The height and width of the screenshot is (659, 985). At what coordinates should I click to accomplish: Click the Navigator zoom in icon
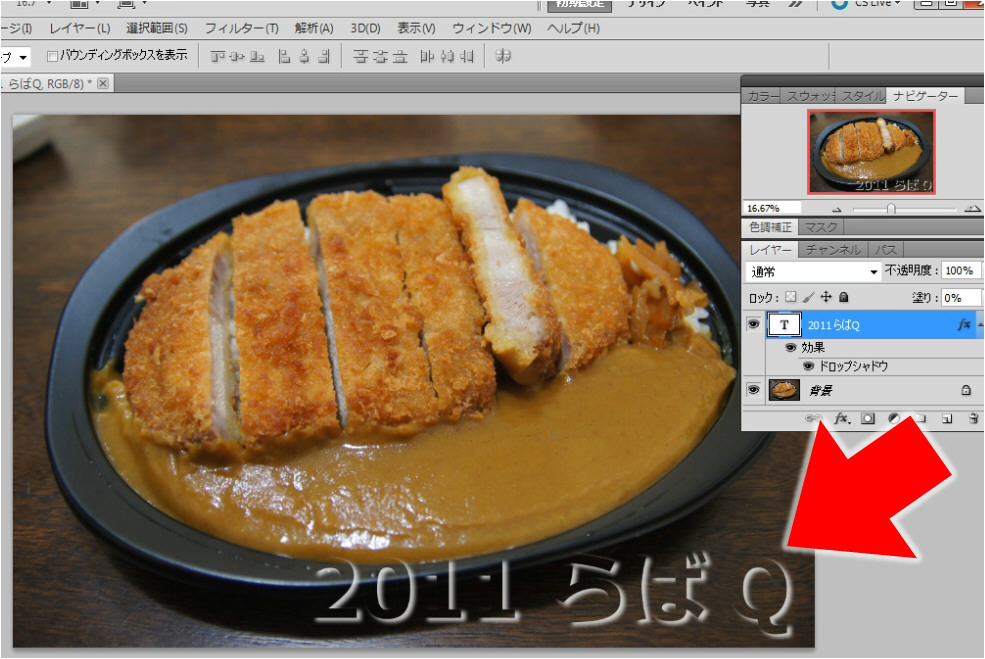(x=972, y=208)
